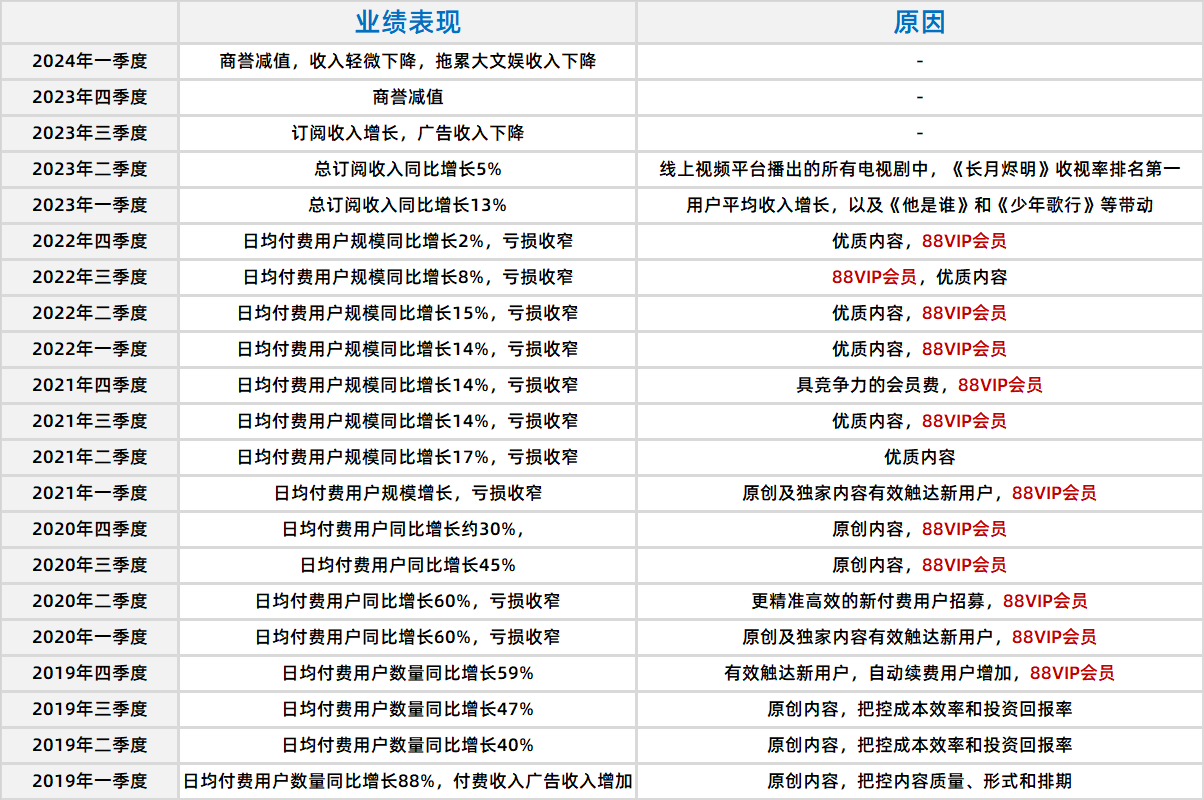Click the cell 日均付费用户数量同比增长40%

pos(408,745)
